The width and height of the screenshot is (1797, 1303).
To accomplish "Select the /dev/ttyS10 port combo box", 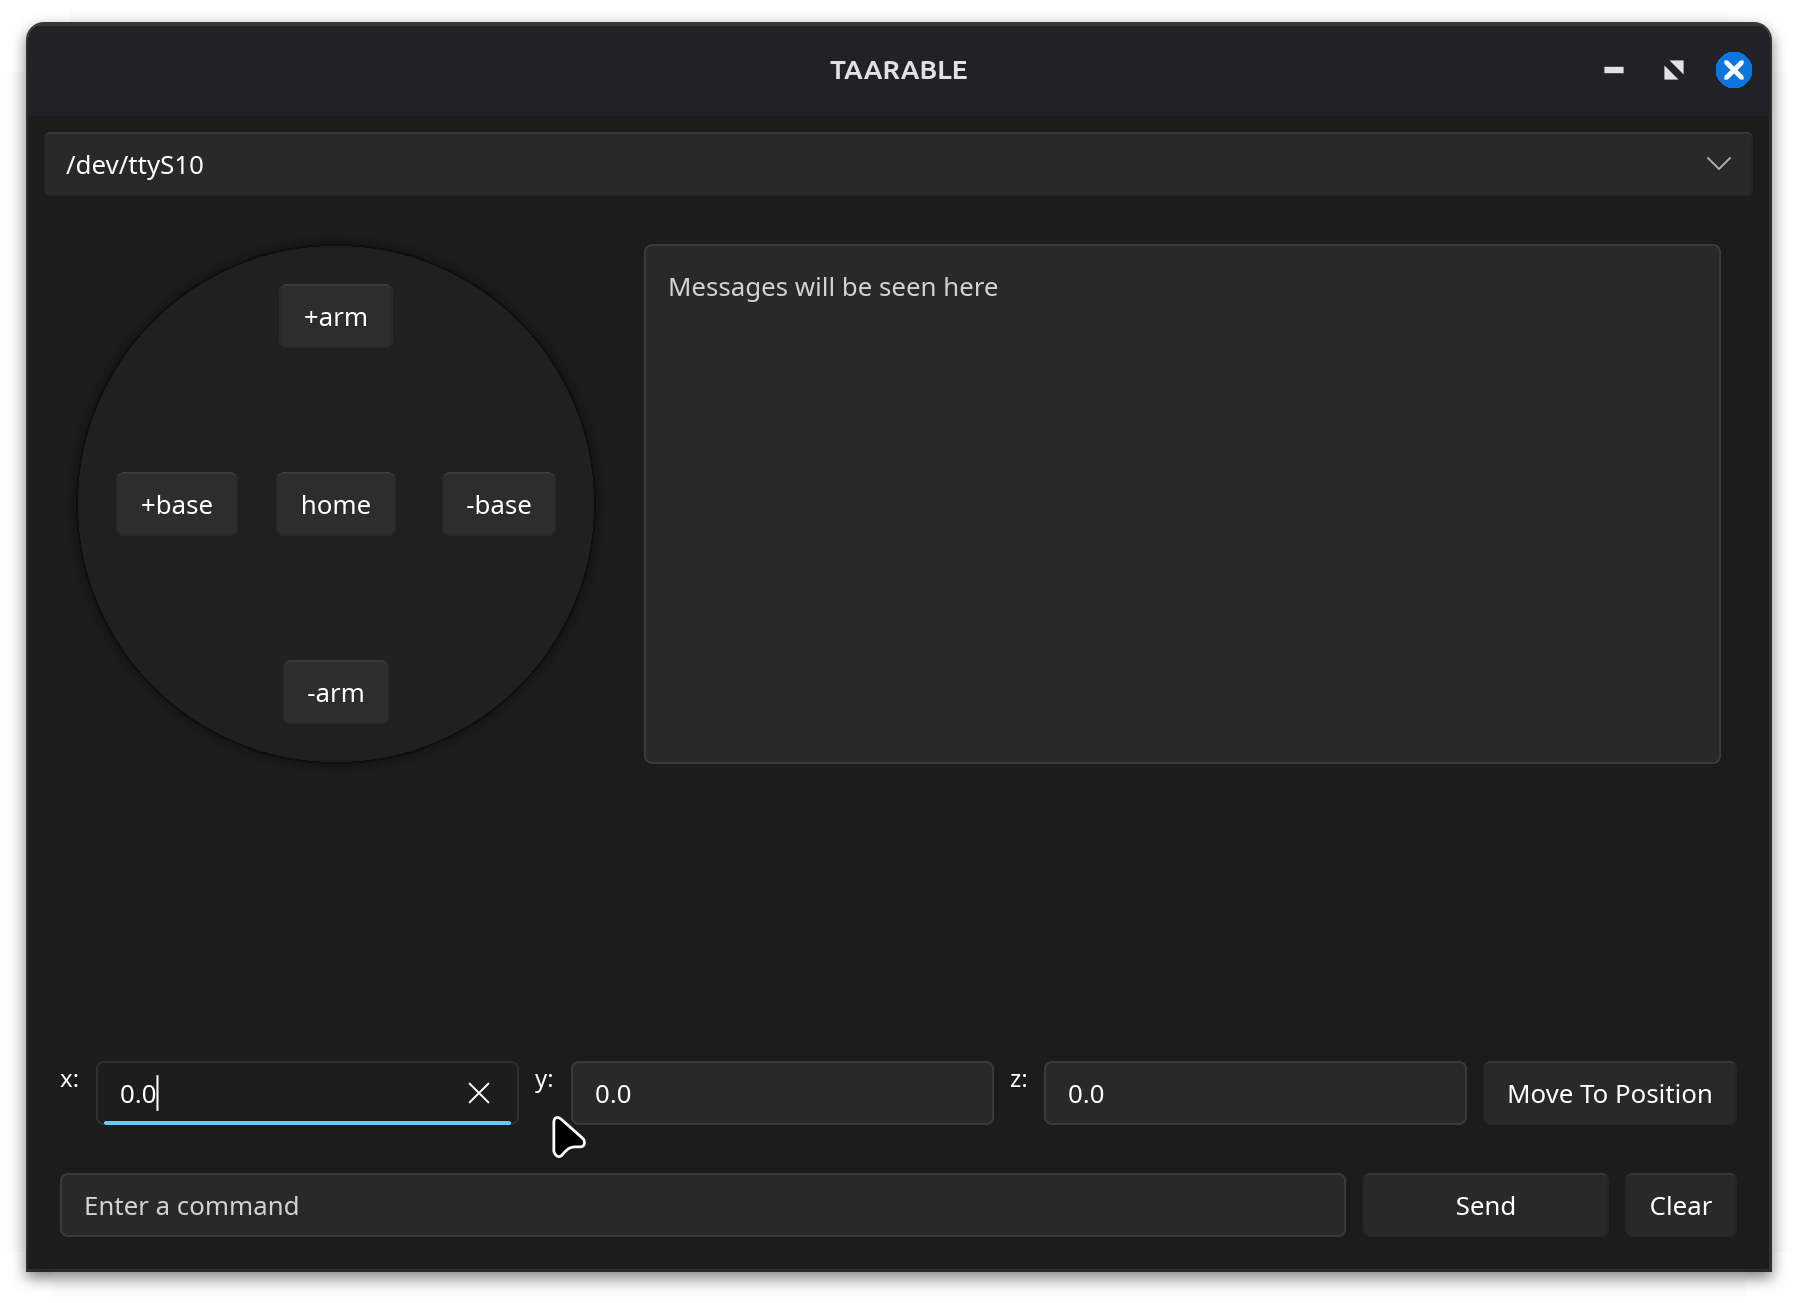I will (x=898, y=164).
